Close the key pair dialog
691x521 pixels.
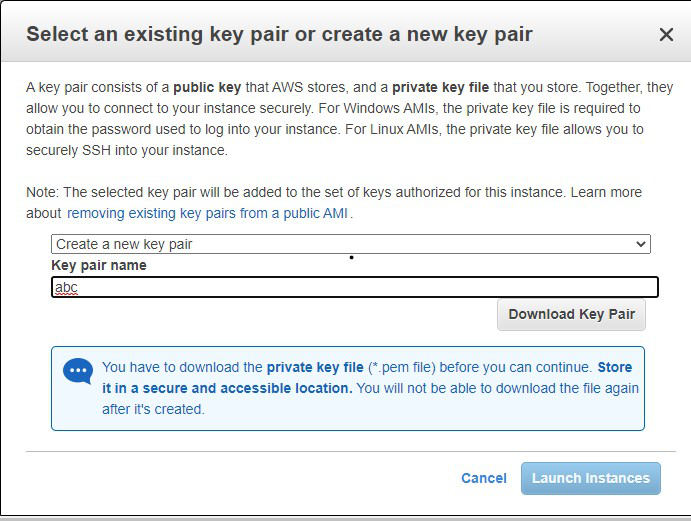pyautogui.click(x=666, y=34)
